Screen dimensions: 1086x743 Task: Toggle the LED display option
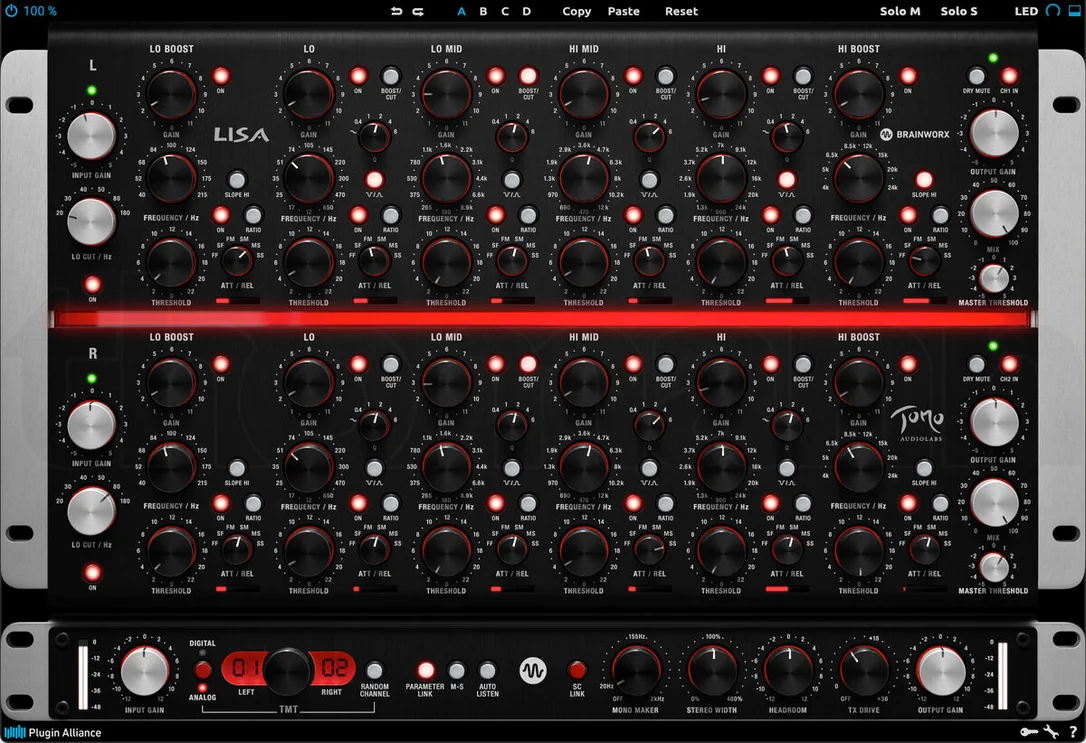1026,11
